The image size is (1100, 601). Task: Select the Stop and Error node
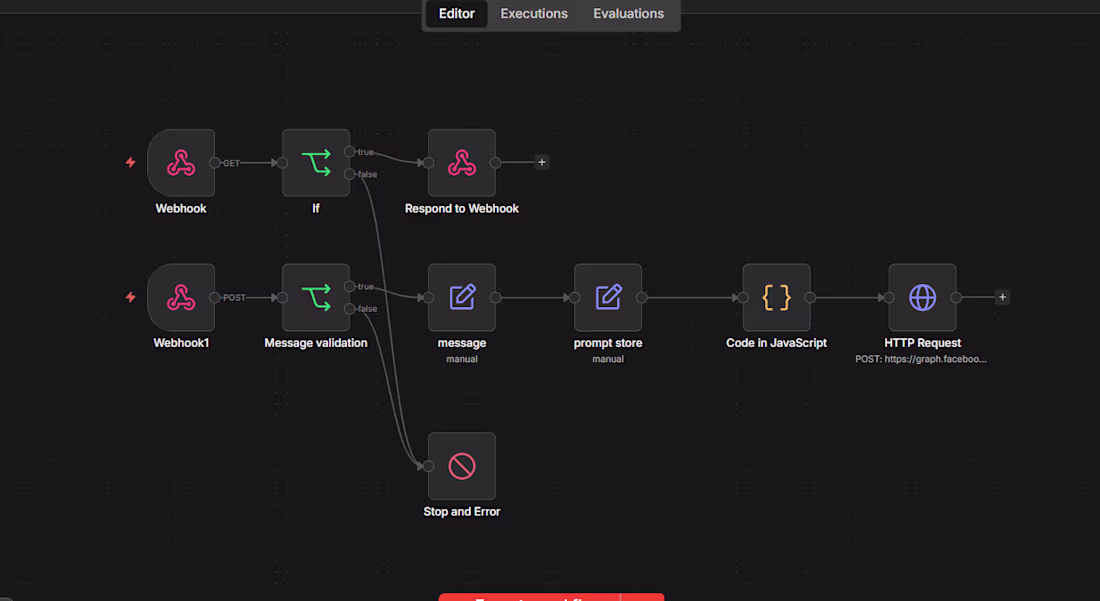462,466
